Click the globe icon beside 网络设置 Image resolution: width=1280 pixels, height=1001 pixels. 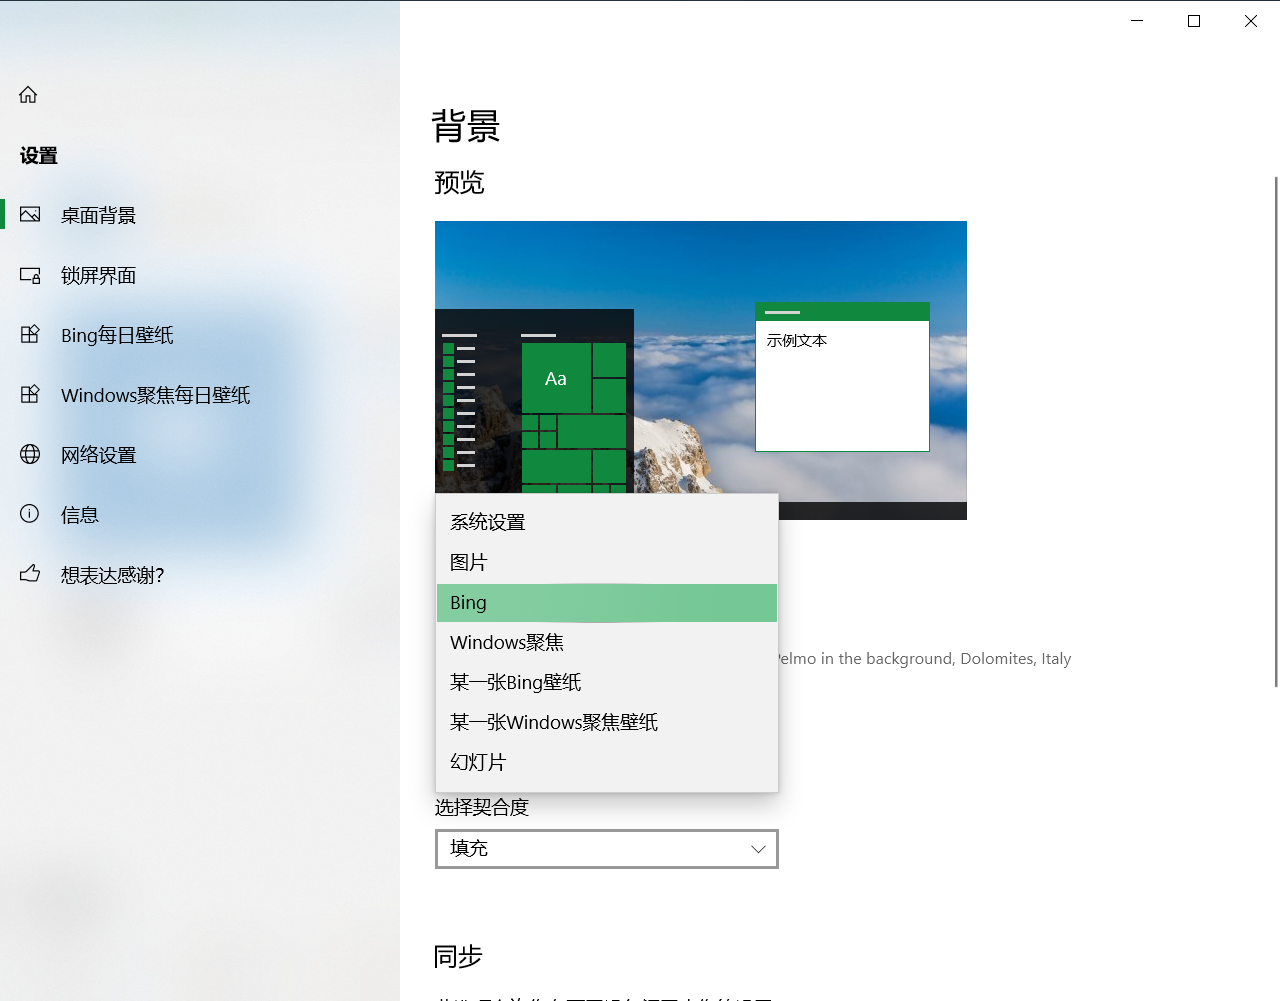(x=30, y=454)
